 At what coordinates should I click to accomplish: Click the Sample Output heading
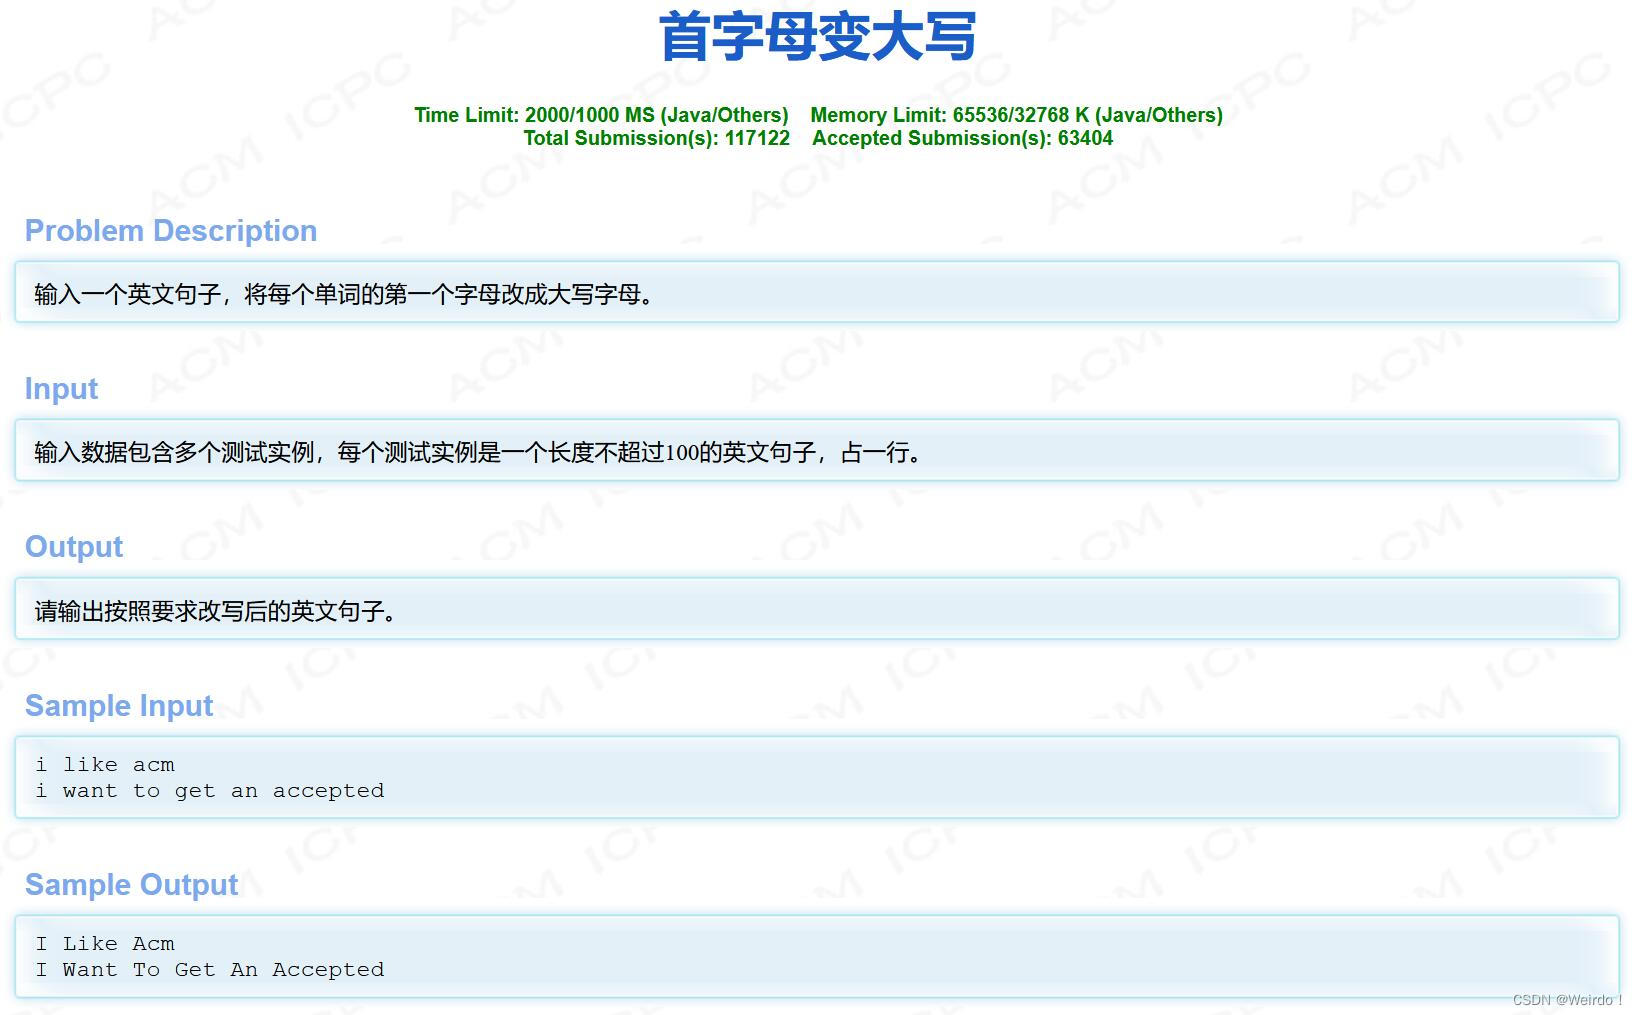(x=131, y=885)
